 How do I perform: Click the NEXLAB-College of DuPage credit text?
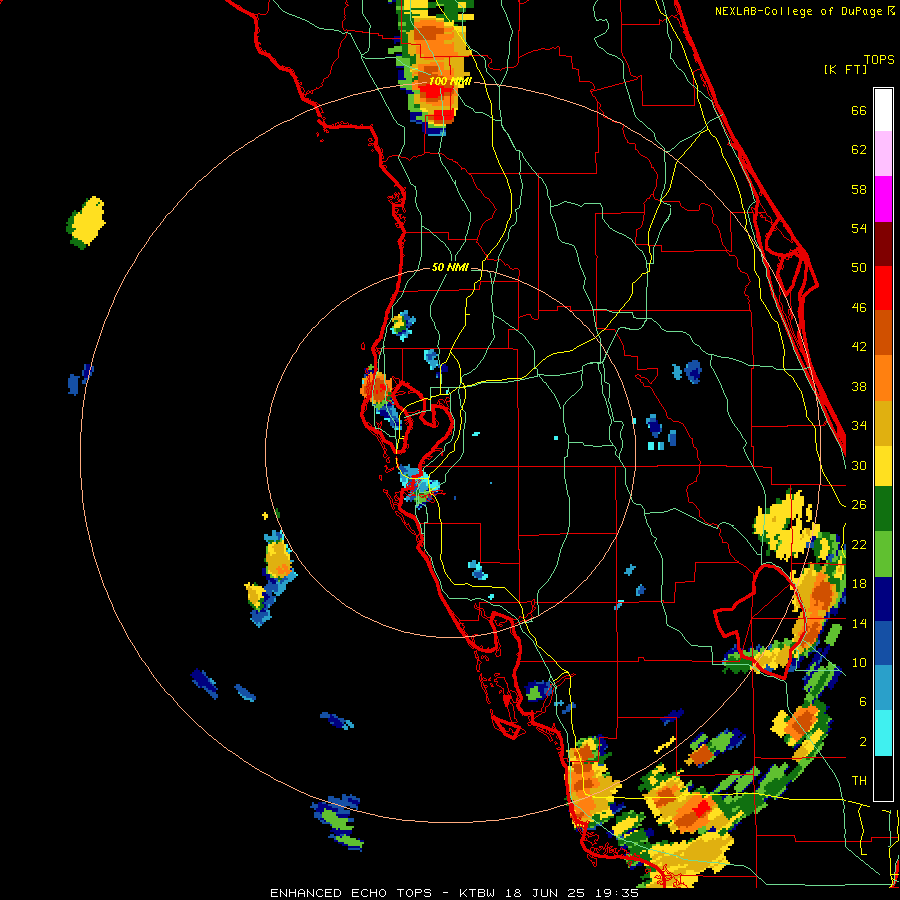pos(804,11)
